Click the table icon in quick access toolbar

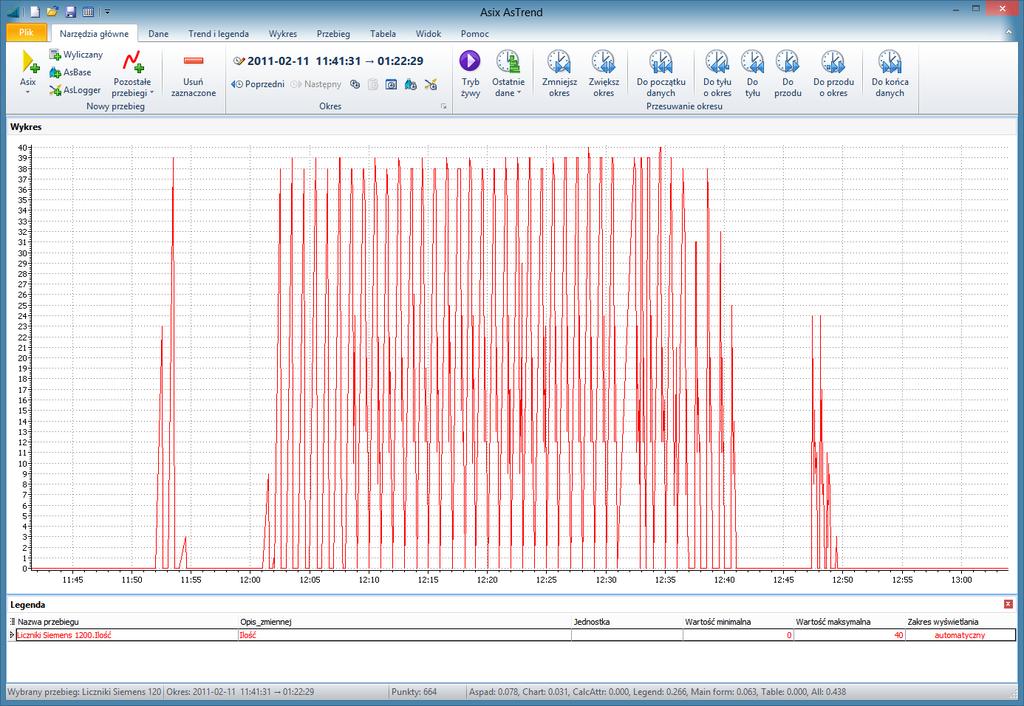(x=88, y=12)
